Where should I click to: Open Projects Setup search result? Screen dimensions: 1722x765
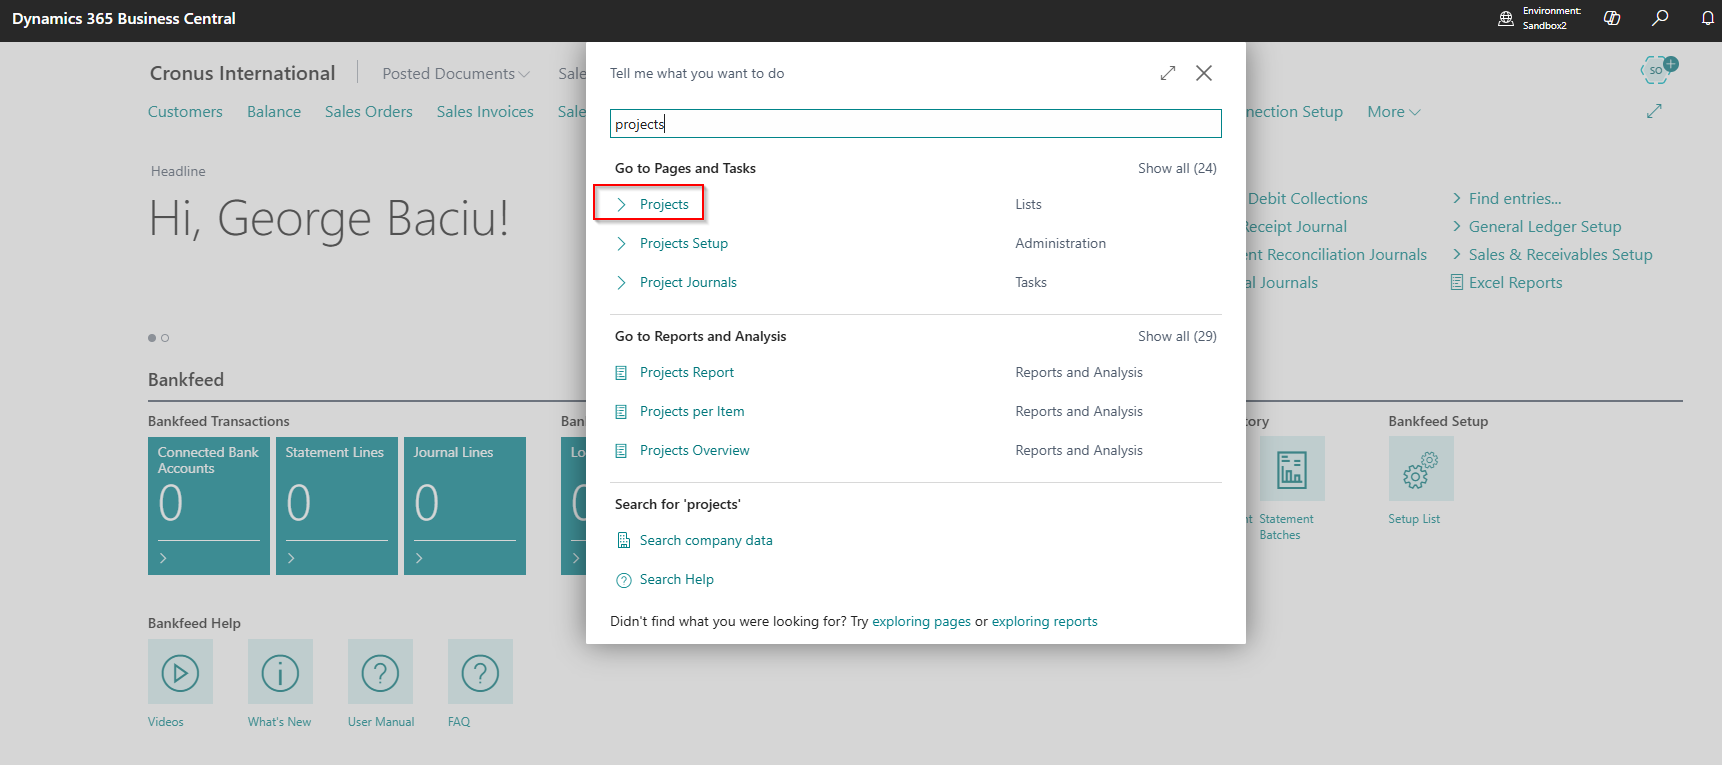click(x=684, y=243)
